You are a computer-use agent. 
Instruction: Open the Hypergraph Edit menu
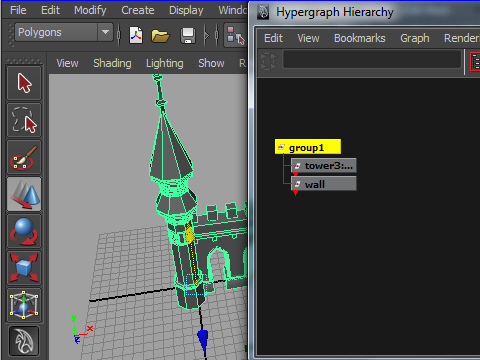click(273, 38)
